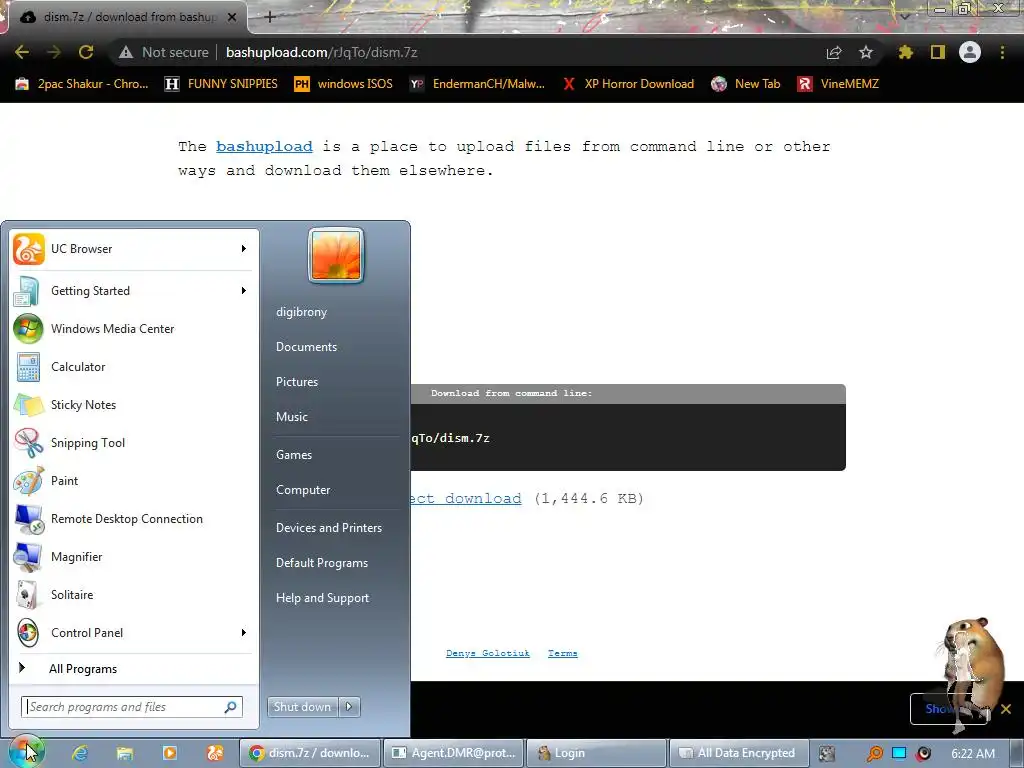Image resolution: width=1024 pixels, height=768 pixels.
Task: Open Chrome three-dot menu
Action: pos(1002,52)
